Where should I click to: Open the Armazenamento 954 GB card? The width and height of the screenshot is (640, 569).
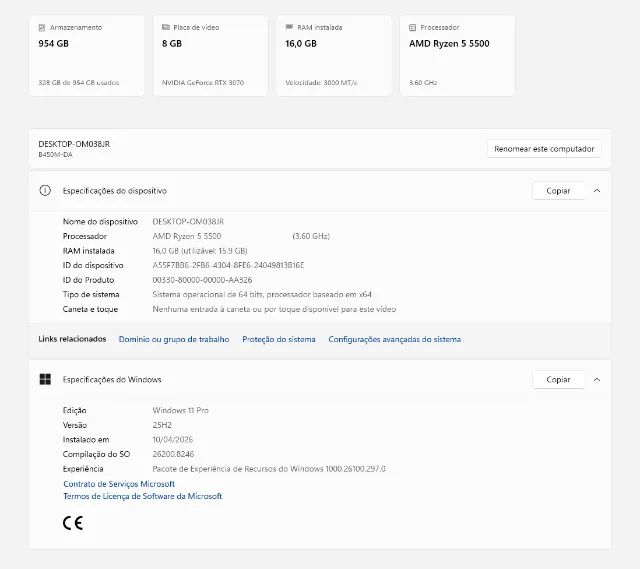(87, 56)
